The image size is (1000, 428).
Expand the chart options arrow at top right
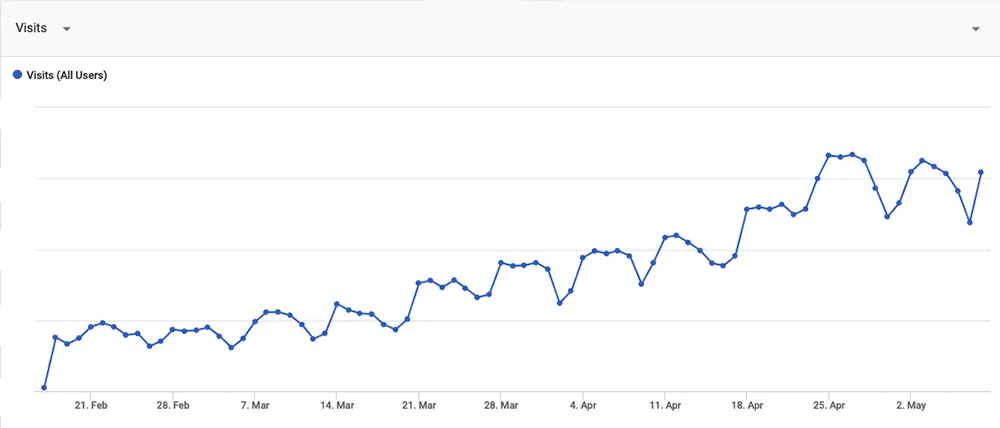coord(975,29)
